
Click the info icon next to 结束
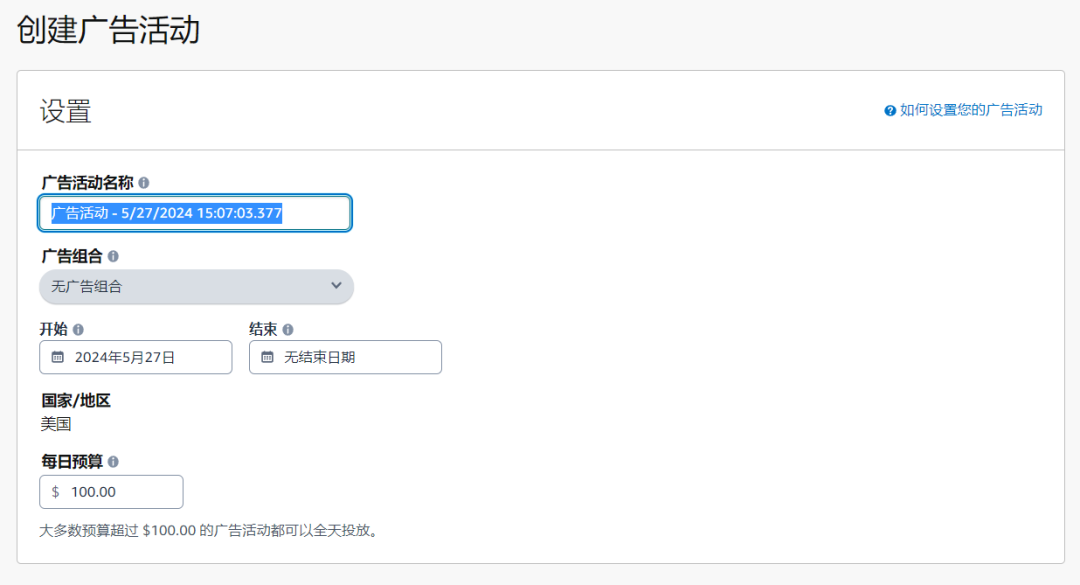(x=288, y=328)
